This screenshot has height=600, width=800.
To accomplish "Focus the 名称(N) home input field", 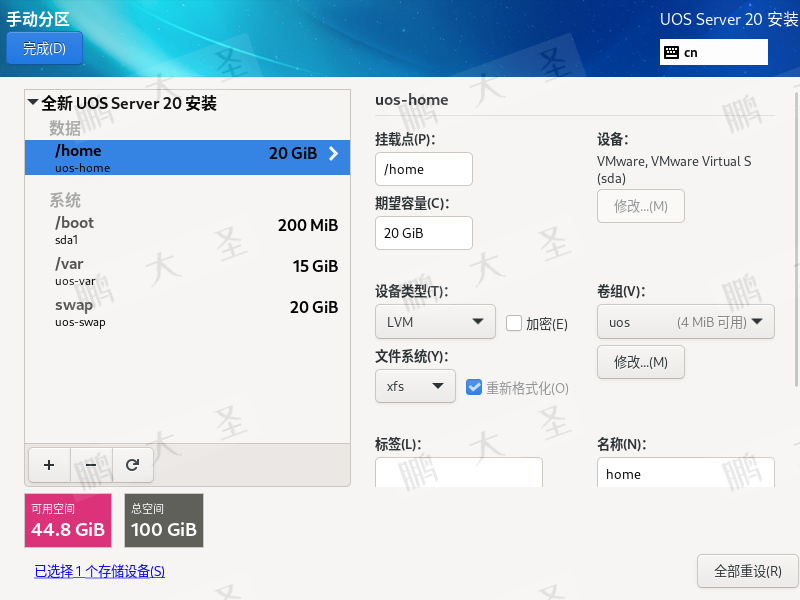I will [686, 472].
